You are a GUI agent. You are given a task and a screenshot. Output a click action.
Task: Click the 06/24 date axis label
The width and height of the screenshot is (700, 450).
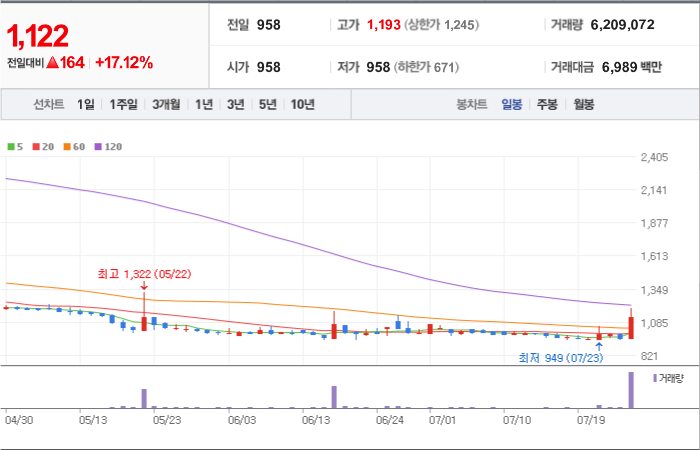pos(390,421)
